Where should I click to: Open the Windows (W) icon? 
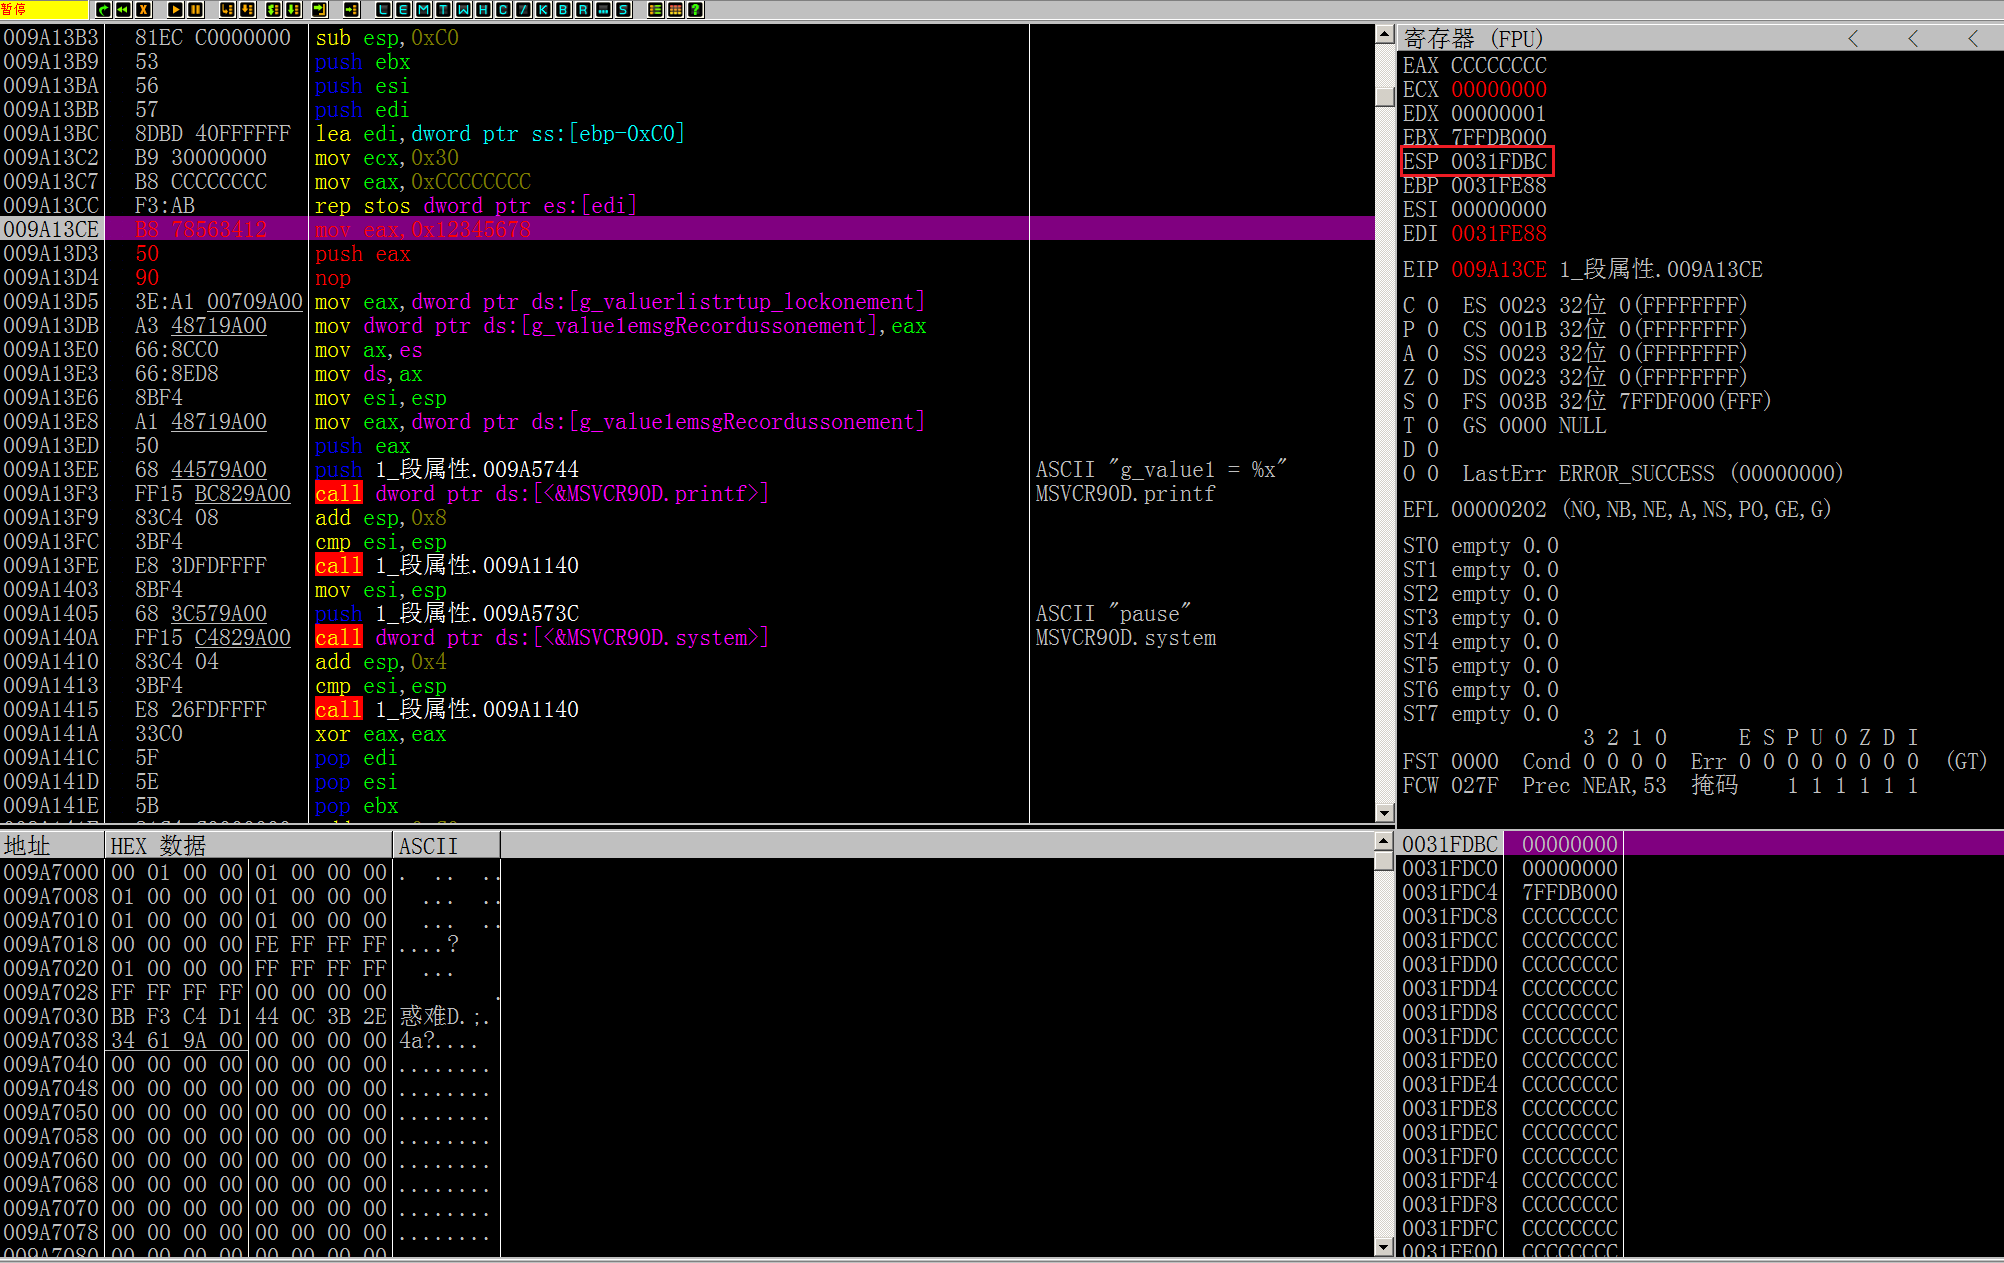[464, 10]
